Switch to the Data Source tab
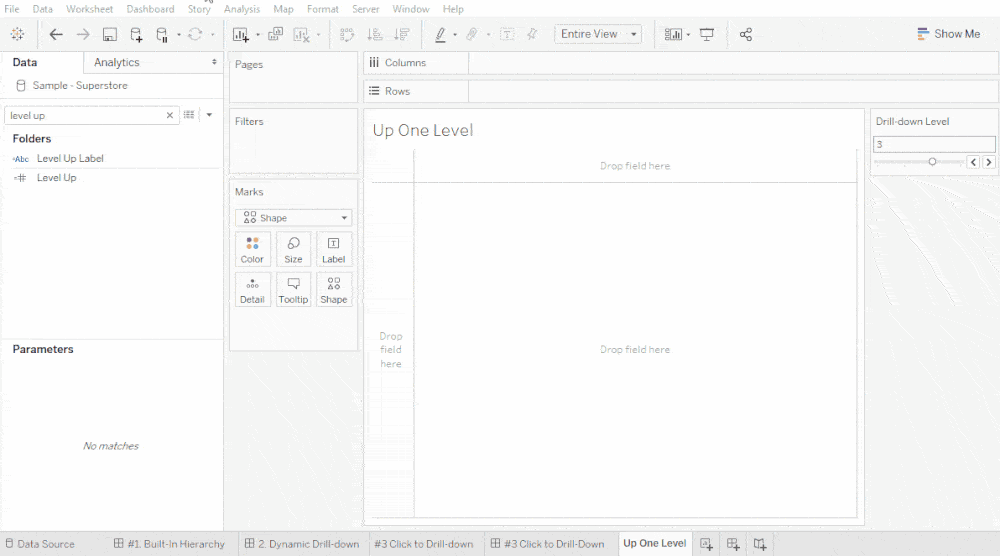 click(x=40, y=544)
